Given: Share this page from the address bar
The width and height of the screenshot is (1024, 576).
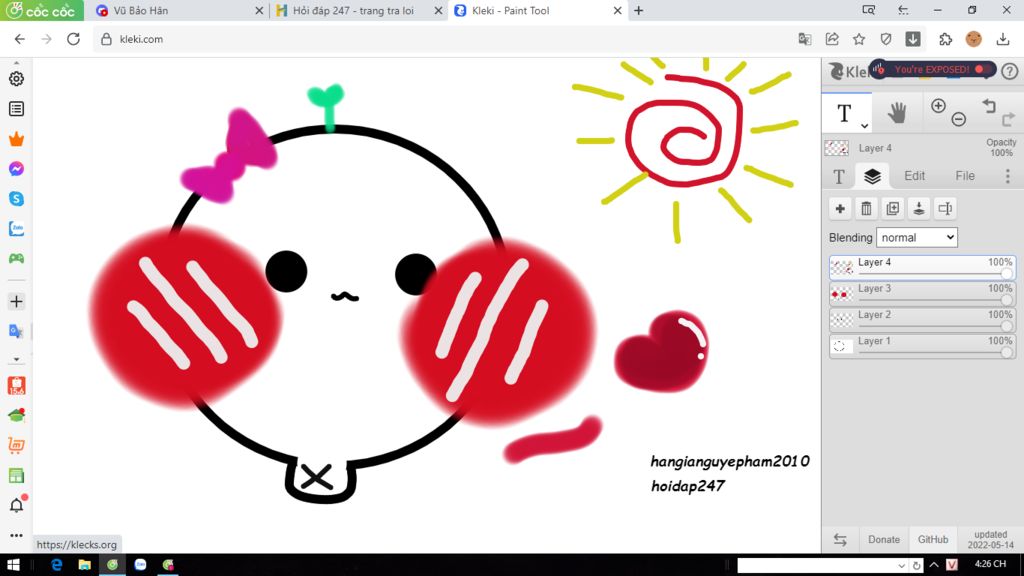Looking at the screenshot, I should click(832, 39).
